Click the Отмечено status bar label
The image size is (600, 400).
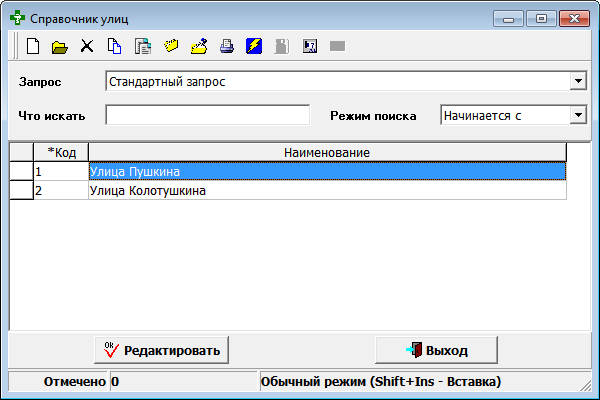(x=75, y=382)
